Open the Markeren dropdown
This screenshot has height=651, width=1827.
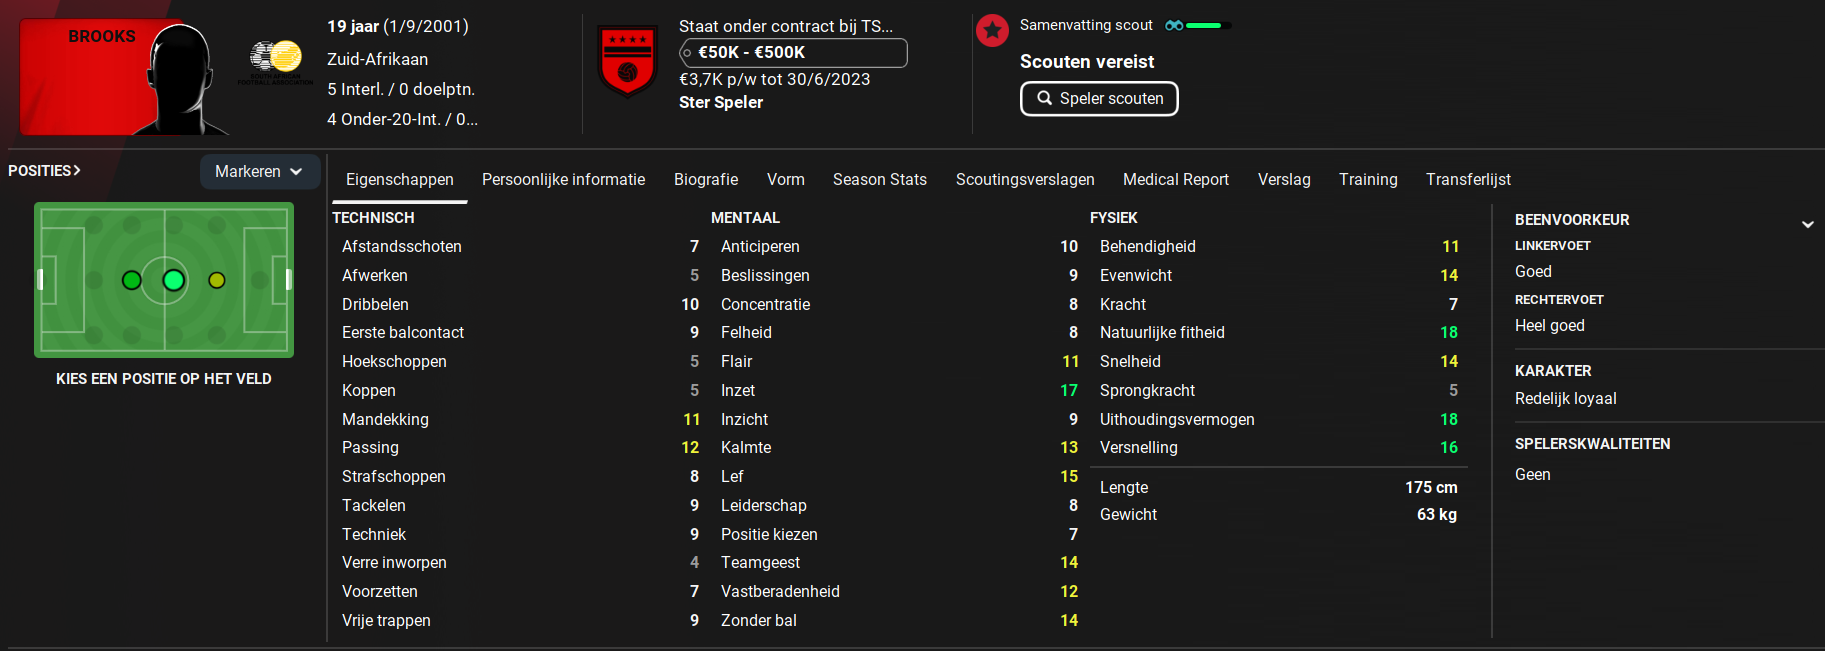pyautogui.click(x=260, y=172)
